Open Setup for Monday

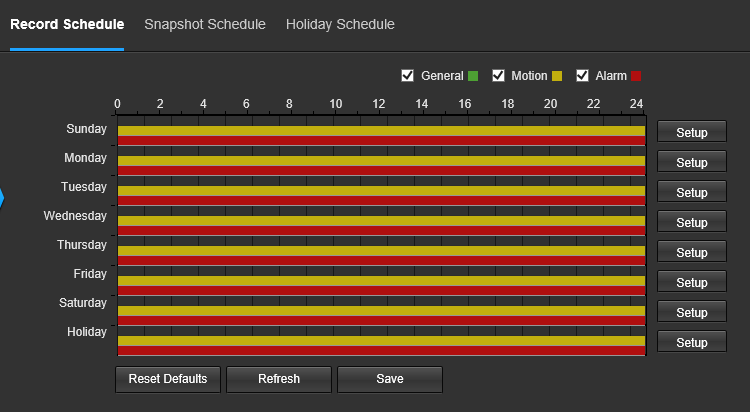(692, 162)
